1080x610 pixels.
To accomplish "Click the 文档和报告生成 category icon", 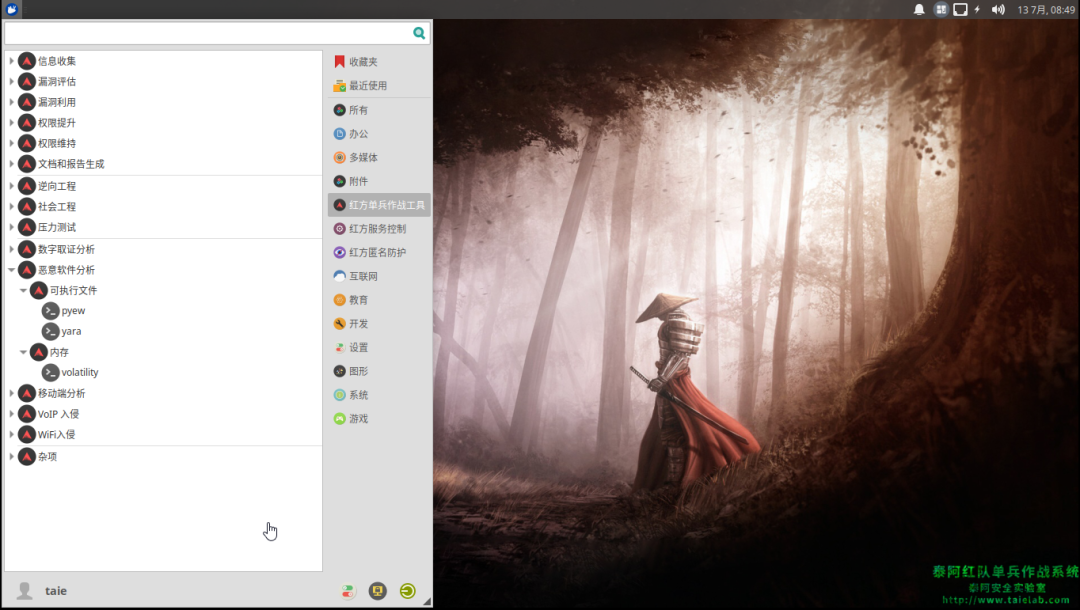I will coord(27,164).
